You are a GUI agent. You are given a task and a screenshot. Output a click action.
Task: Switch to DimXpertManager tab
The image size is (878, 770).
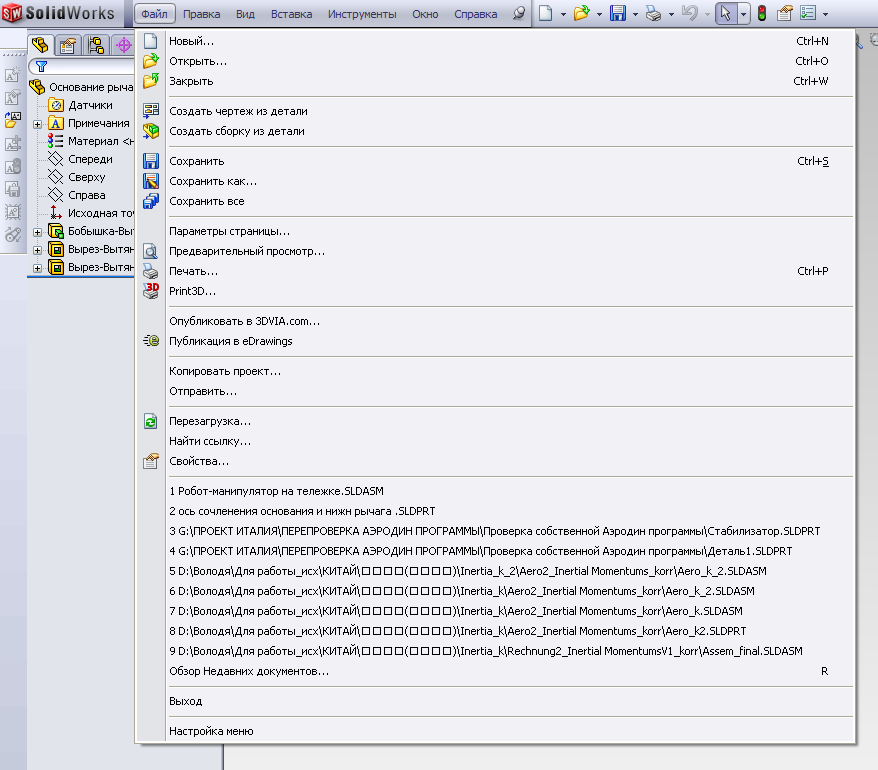click(123, 45)
